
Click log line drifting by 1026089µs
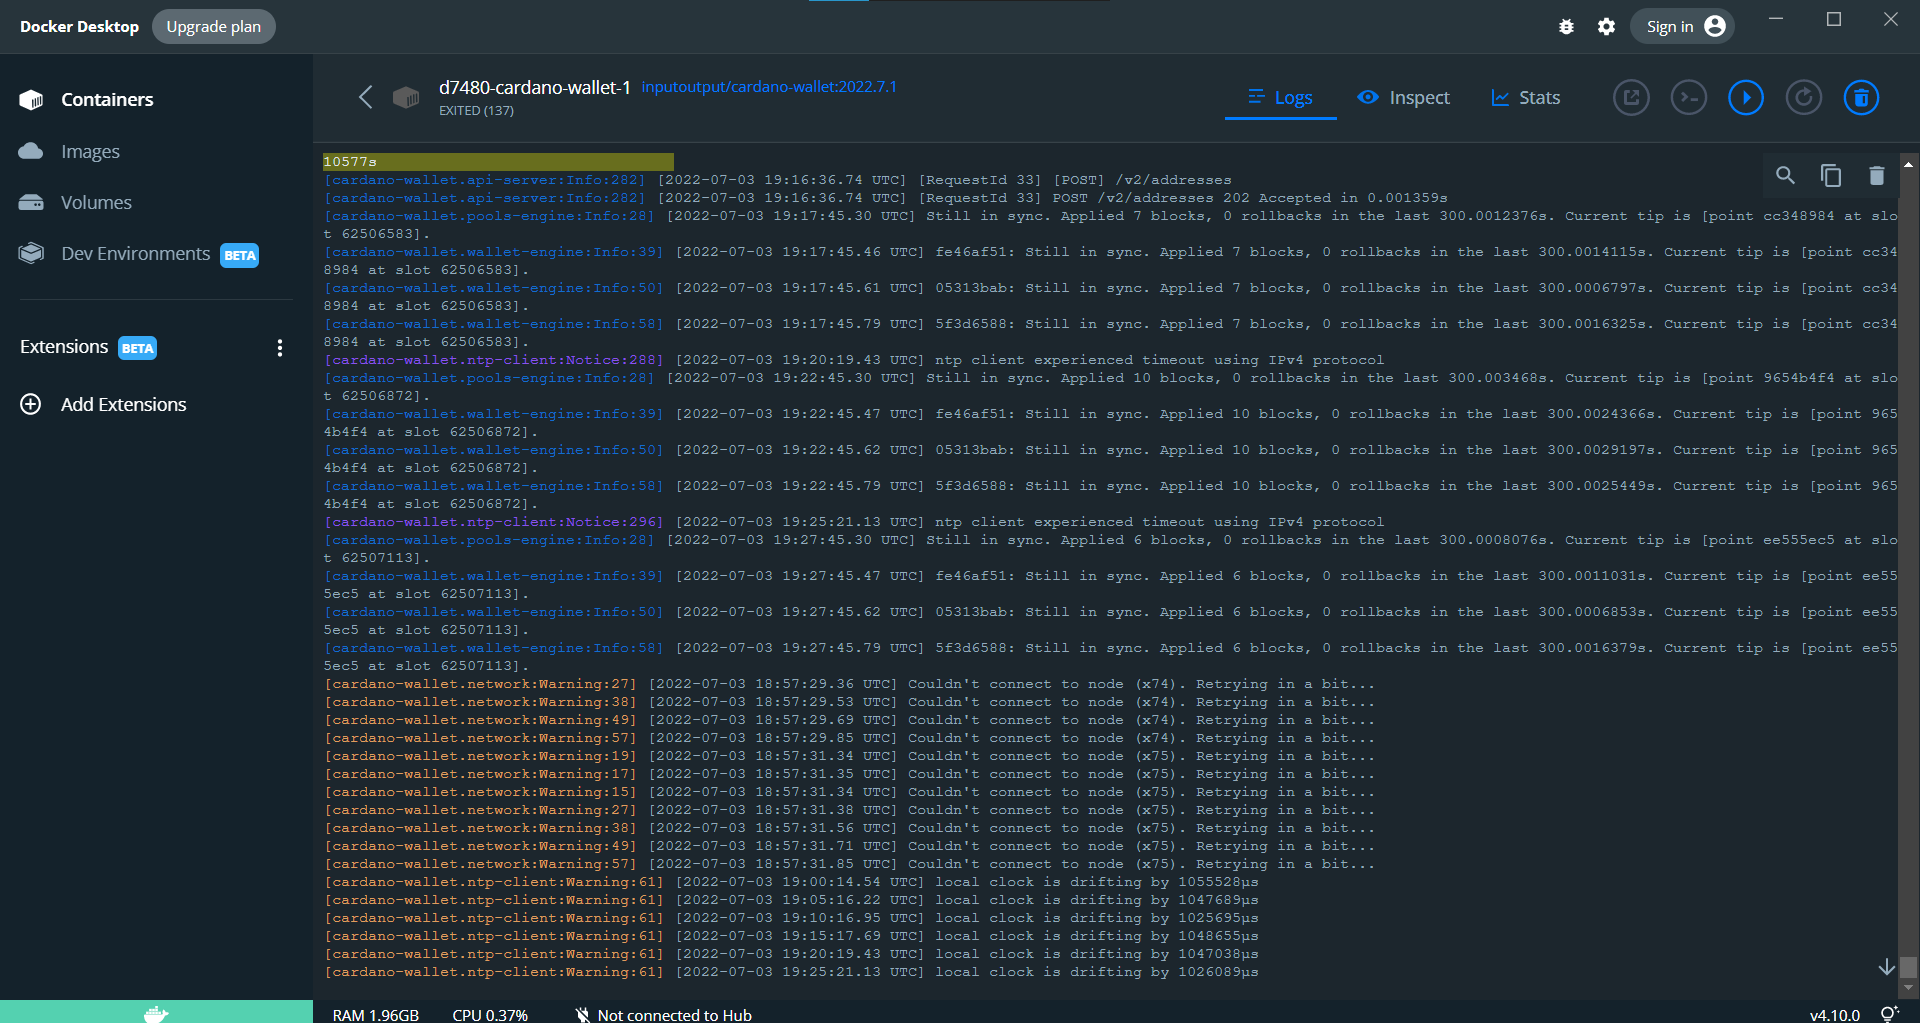791,972
